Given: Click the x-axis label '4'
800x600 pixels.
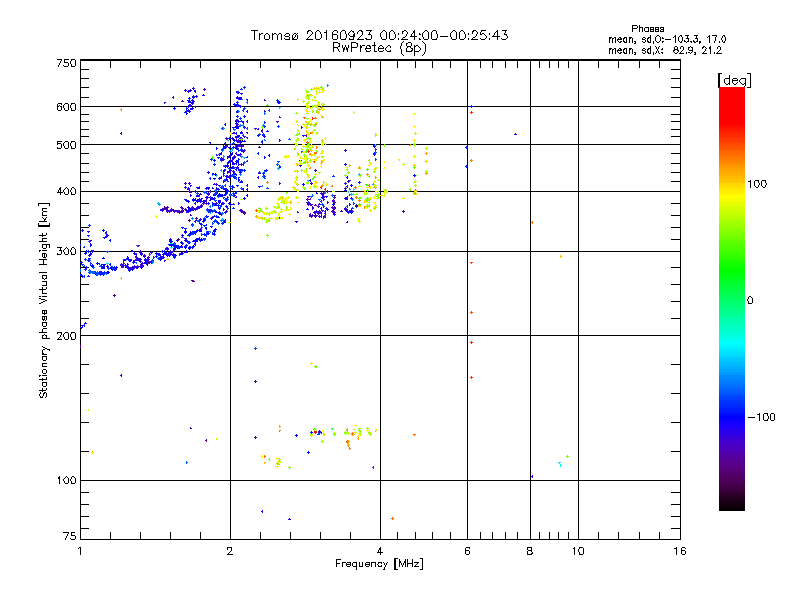Looking at the screenshot, I should pos(380,551).
